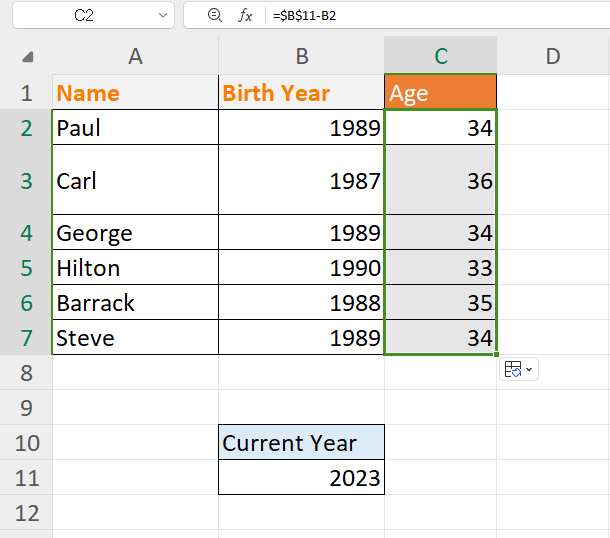610x538 pixels.
Task: Click Hilton's birth year 1990
Action: [x=301, y=267]
